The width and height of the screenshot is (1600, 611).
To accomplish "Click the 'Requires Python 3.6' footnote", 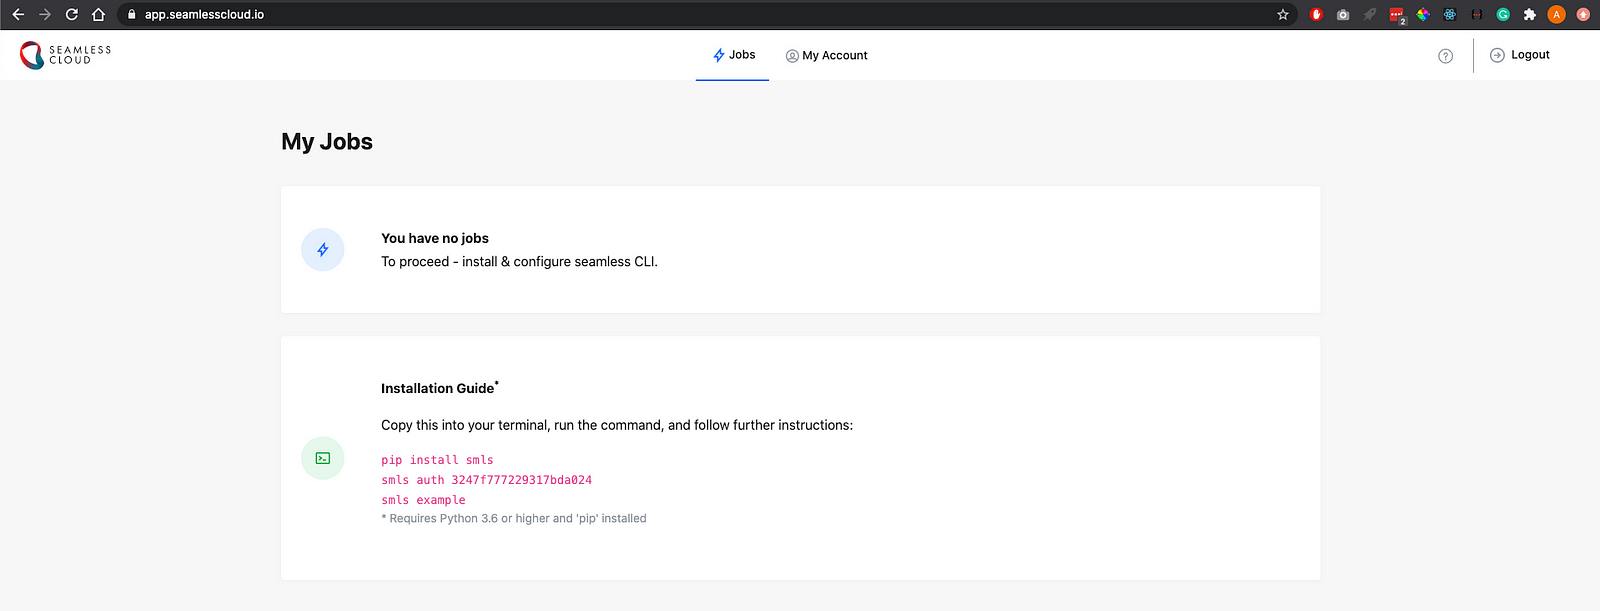I will click(x=514, y=518).
